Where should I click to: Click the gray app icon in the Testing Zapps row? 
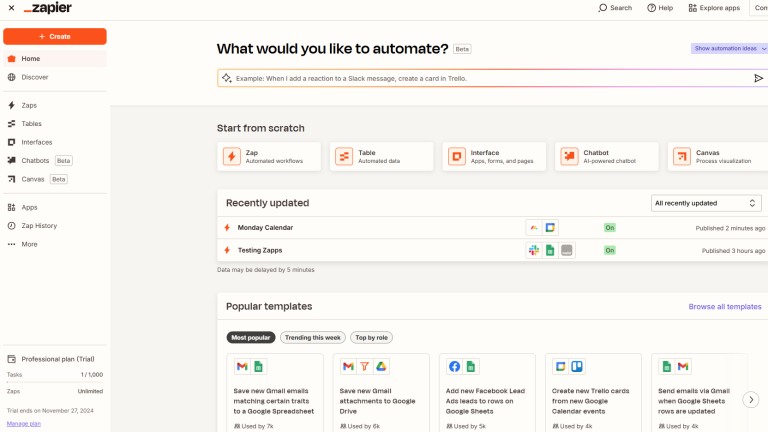567,250
